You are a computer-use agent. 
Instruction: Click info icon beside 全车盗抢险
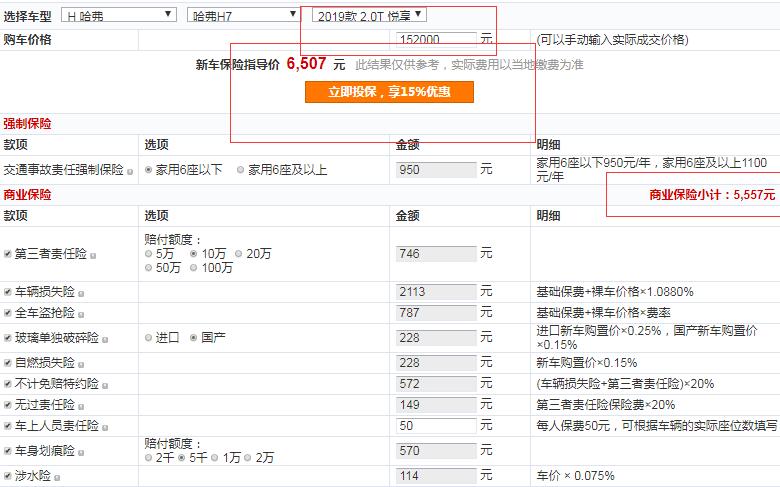[x=81, y=314]
